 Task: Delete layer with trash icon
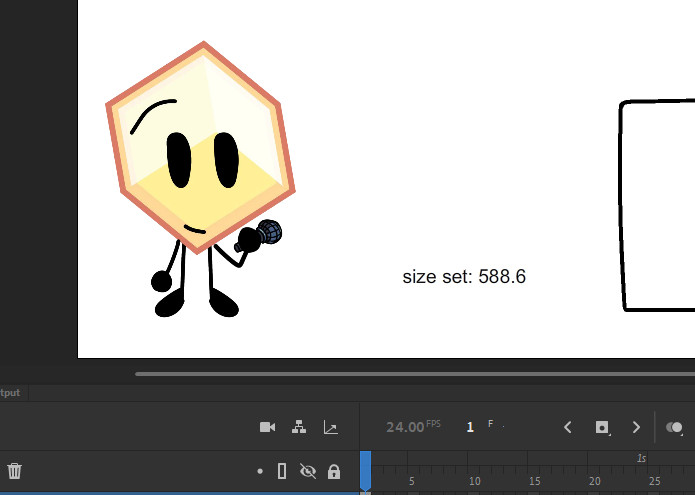[14, 471]
